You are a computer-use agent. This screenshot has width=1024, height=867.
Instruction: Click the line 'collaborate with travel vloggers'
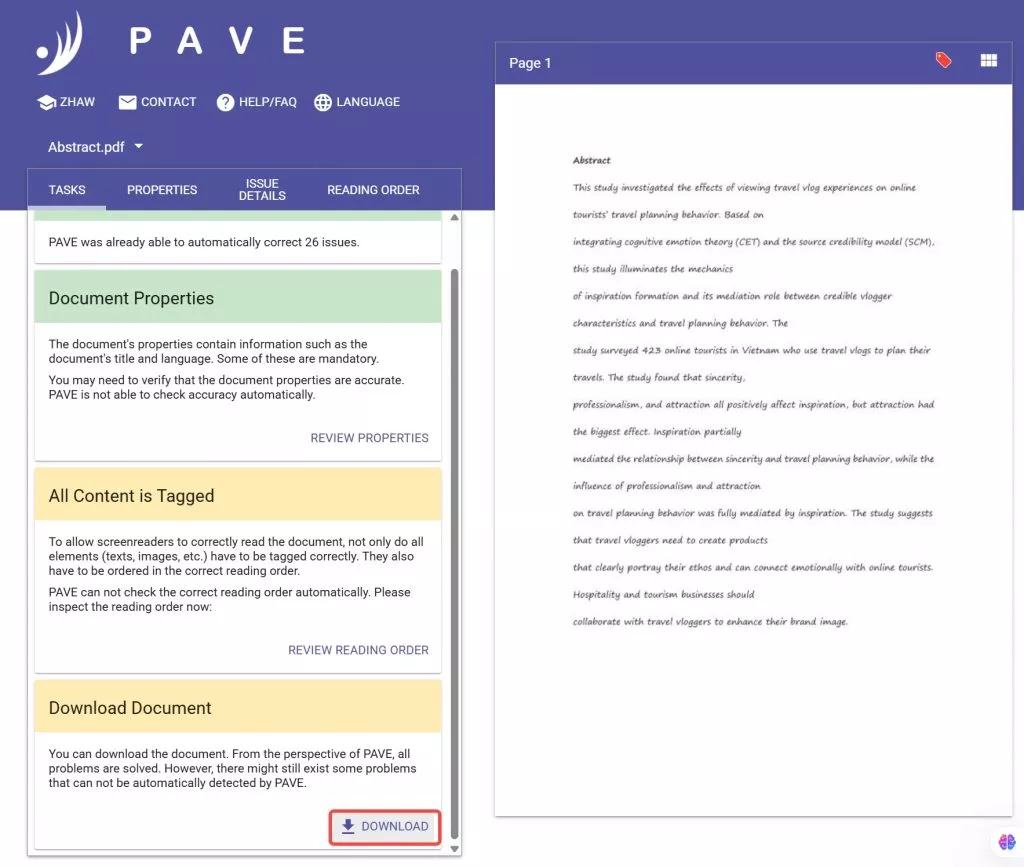710,622
